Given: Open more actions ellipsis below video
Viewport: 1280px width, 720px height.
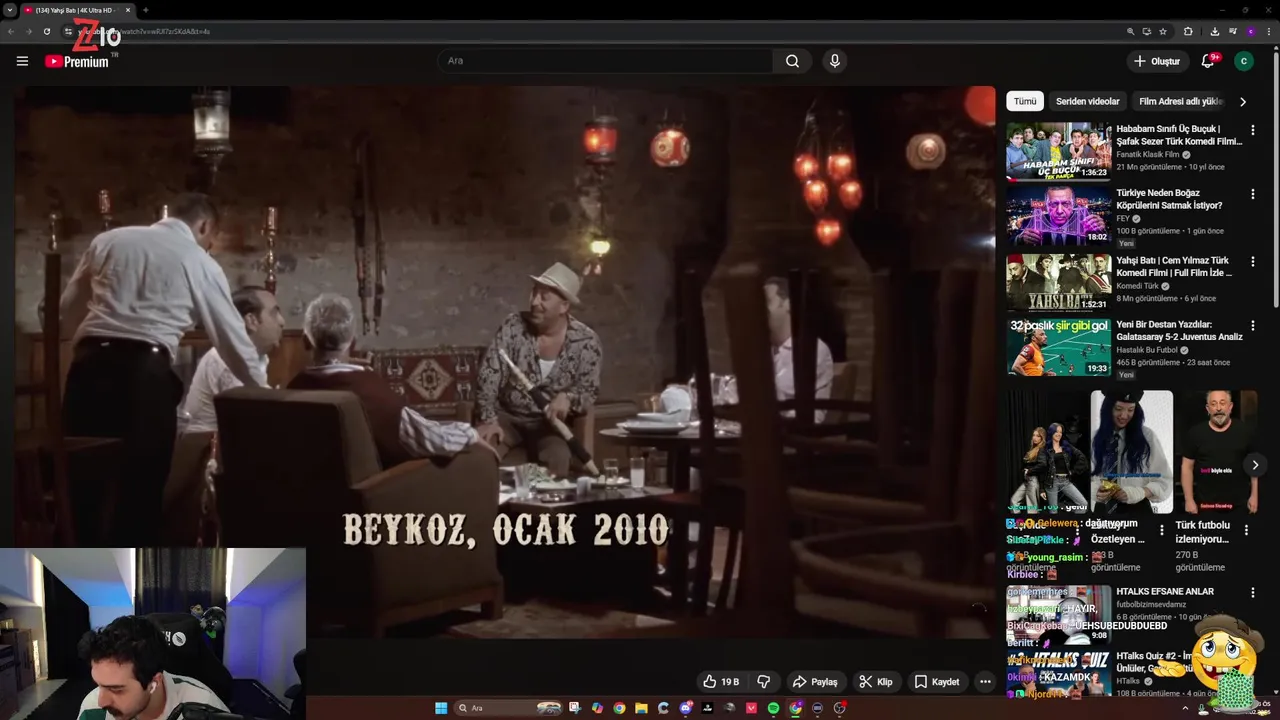Looking at the screenshot, I should click(985, 682).
